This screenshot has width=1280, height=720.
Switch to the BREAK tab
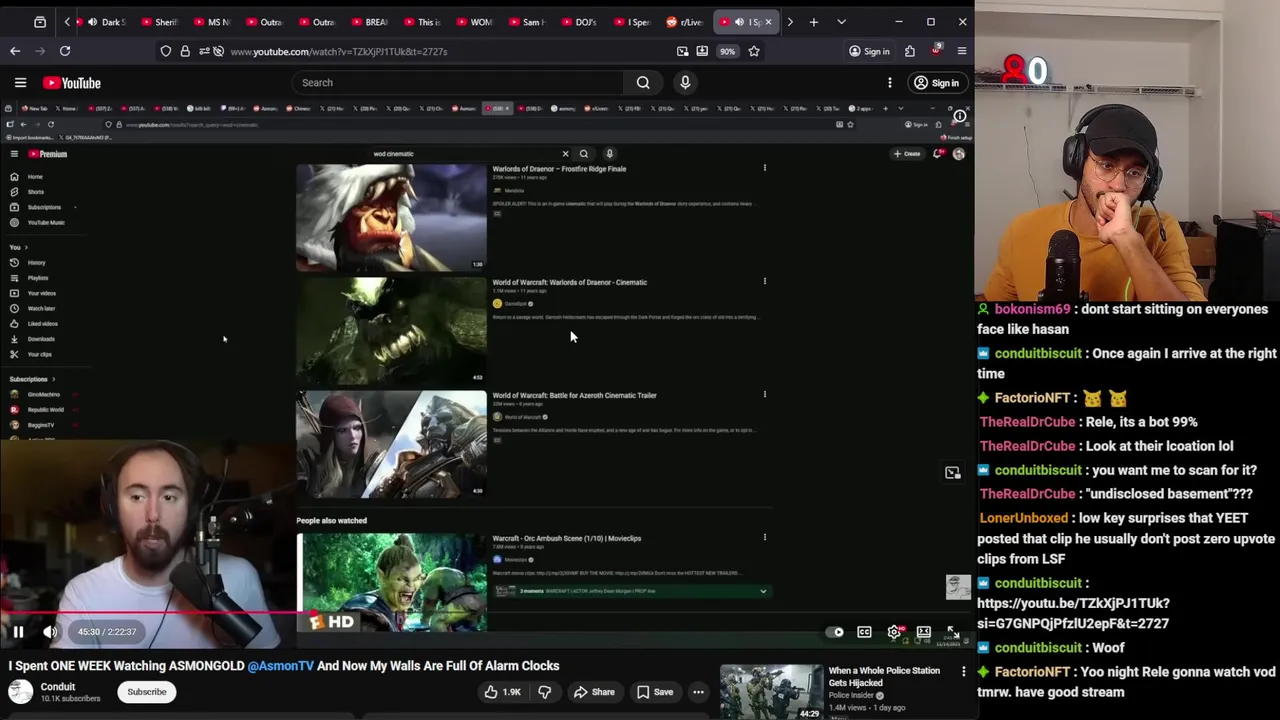click(370, 22)
